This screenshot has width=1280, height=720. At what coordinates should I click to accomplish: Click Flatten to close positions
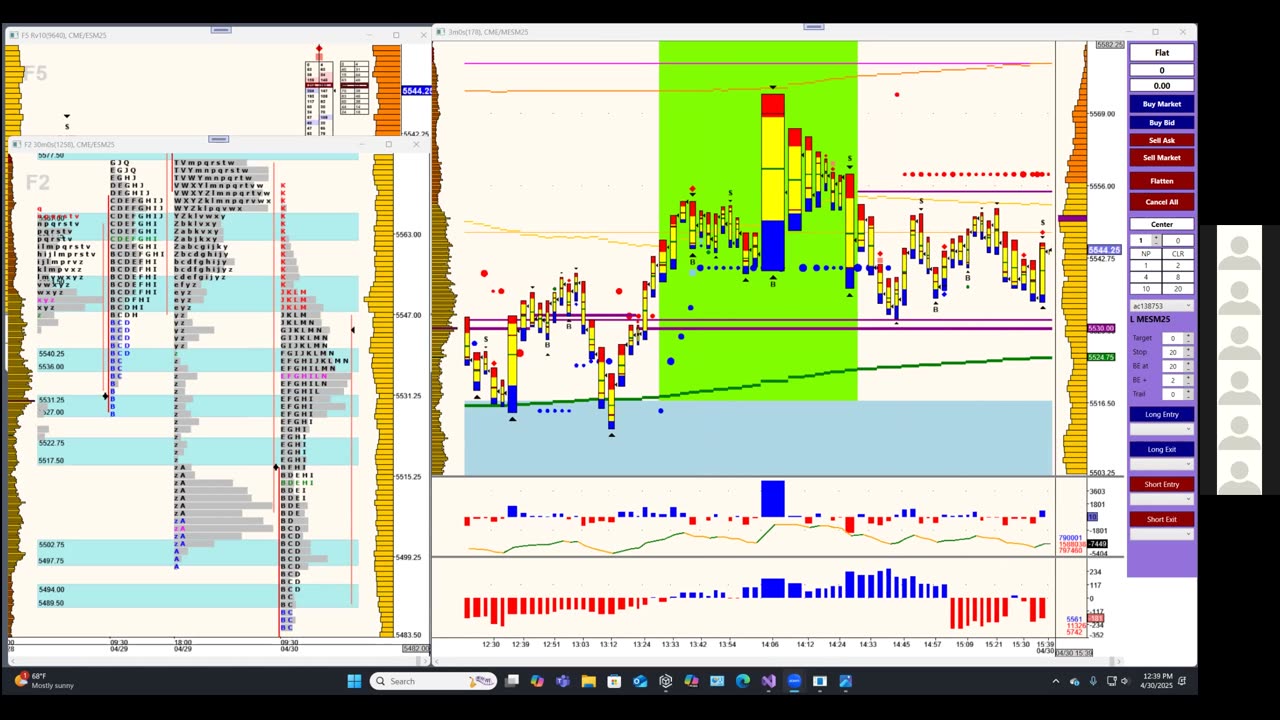click(x=1161, y=181)
